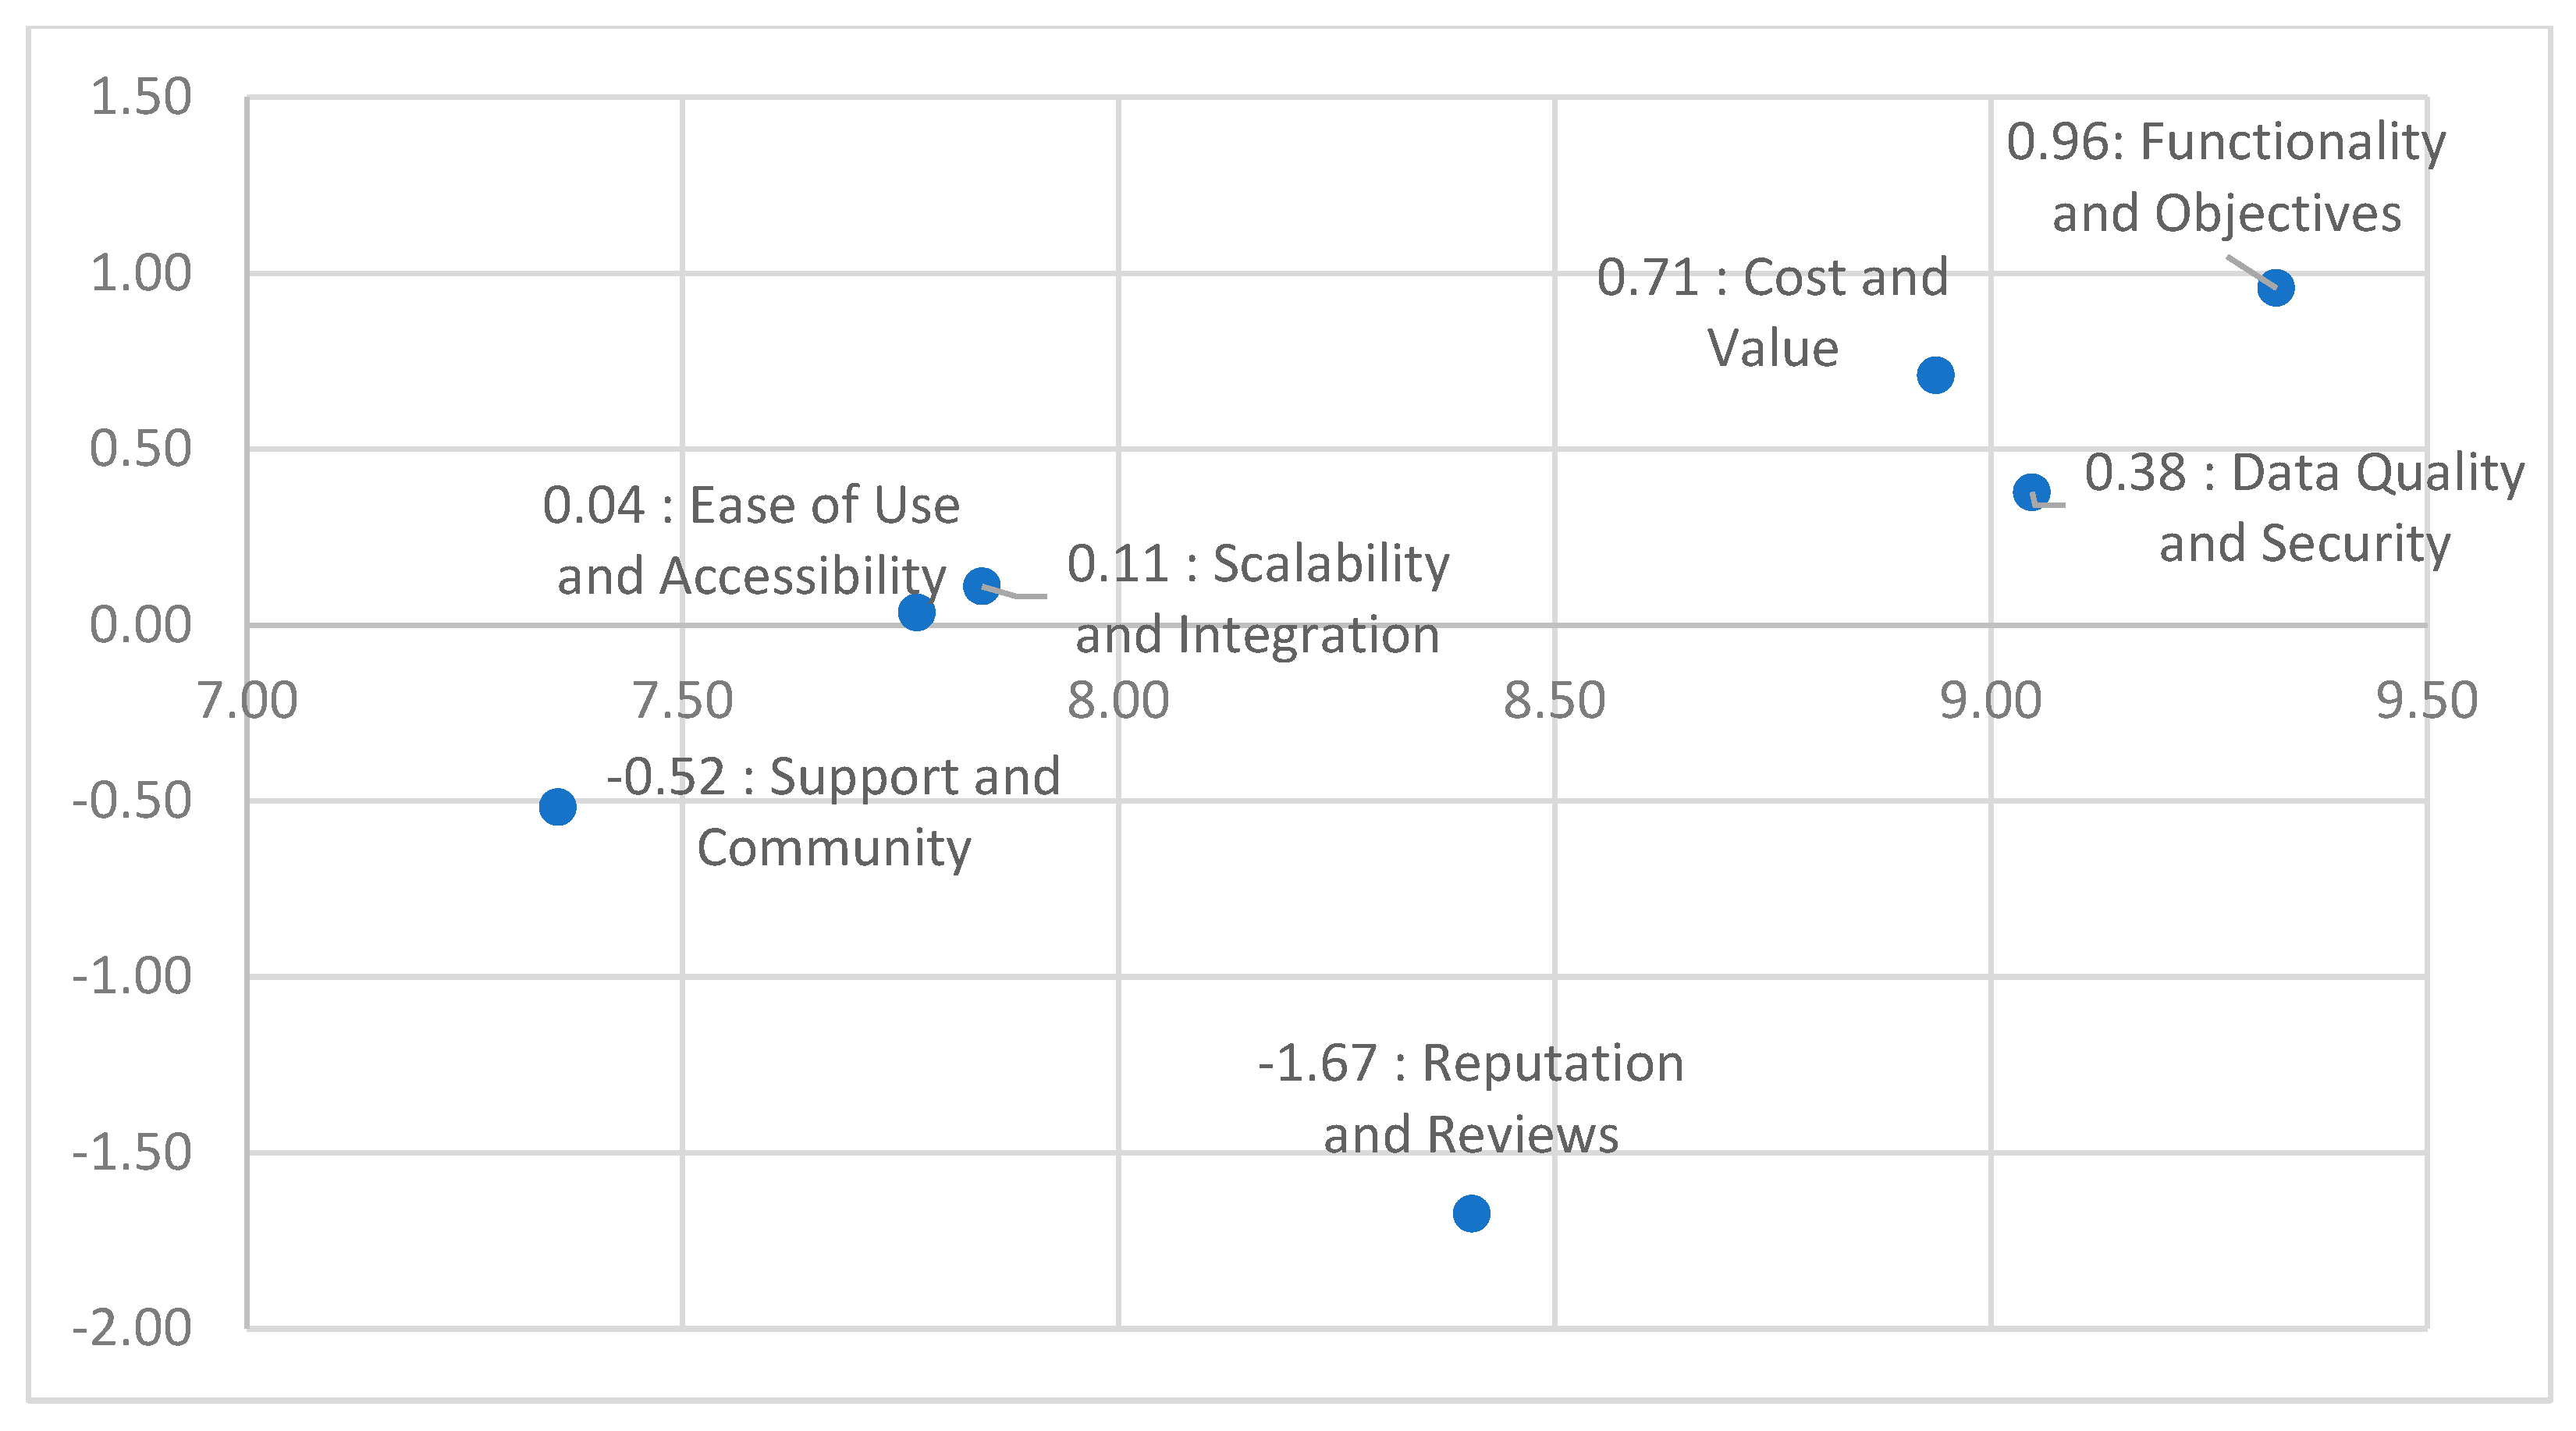Select the -1.00 vertical axis tick label
2576x1431 pixels.
(131, 976)
